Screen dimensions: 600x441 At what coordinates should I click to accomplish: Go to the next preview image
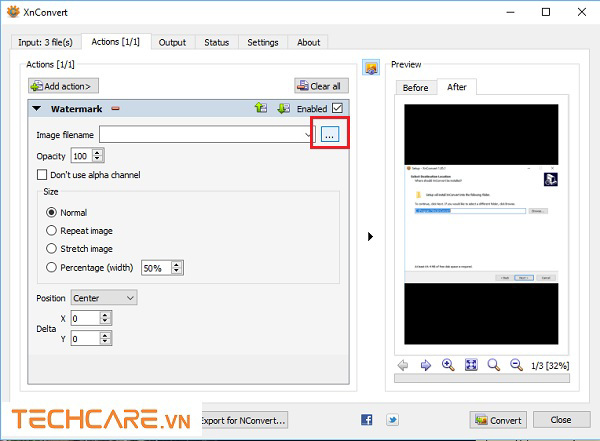pyautogui.click(x=426, y=365)
